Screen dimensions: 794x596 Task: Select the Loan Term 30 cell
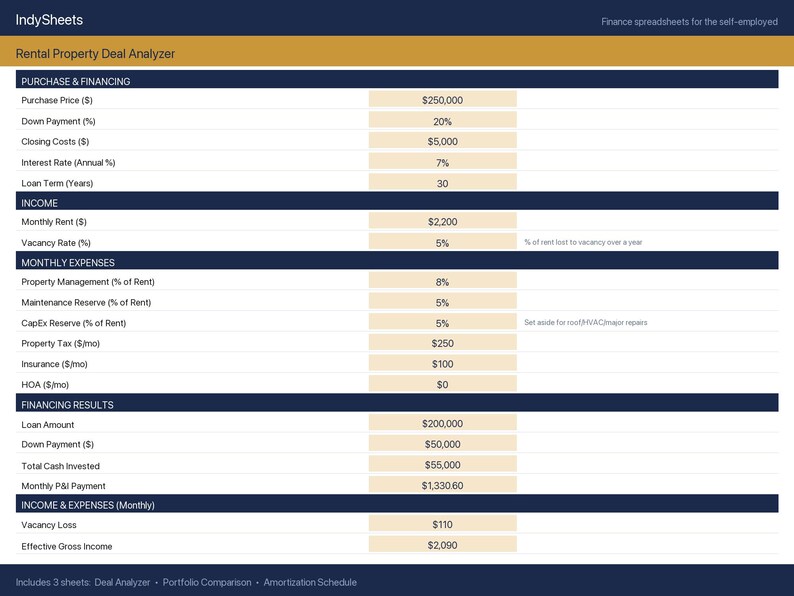point(443,182)
